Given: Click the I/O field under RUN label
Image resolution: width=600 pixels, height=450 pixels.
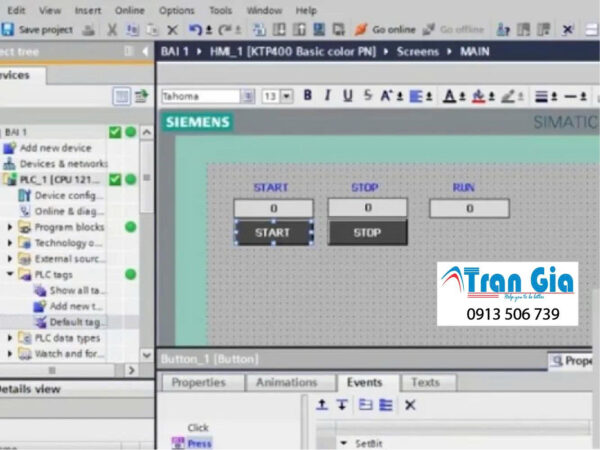Looking at the screenshot, I should pos(469,208).
